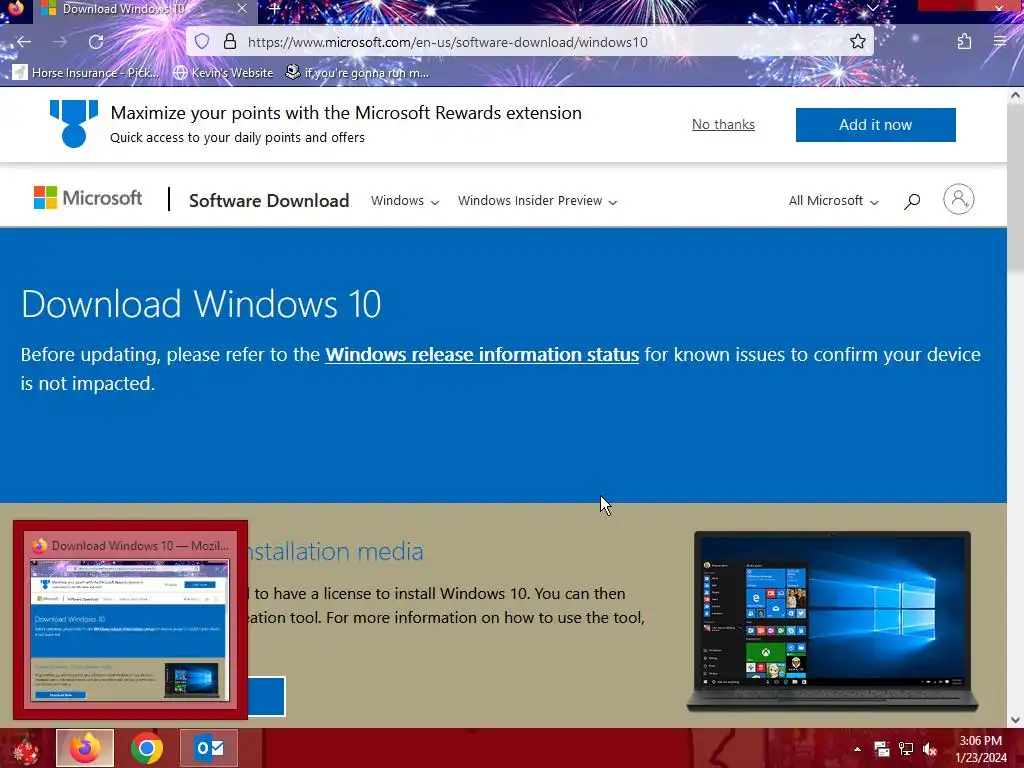Open the Horse Insurance bookmark
1024x768 pixels.
tap(86, 72)
